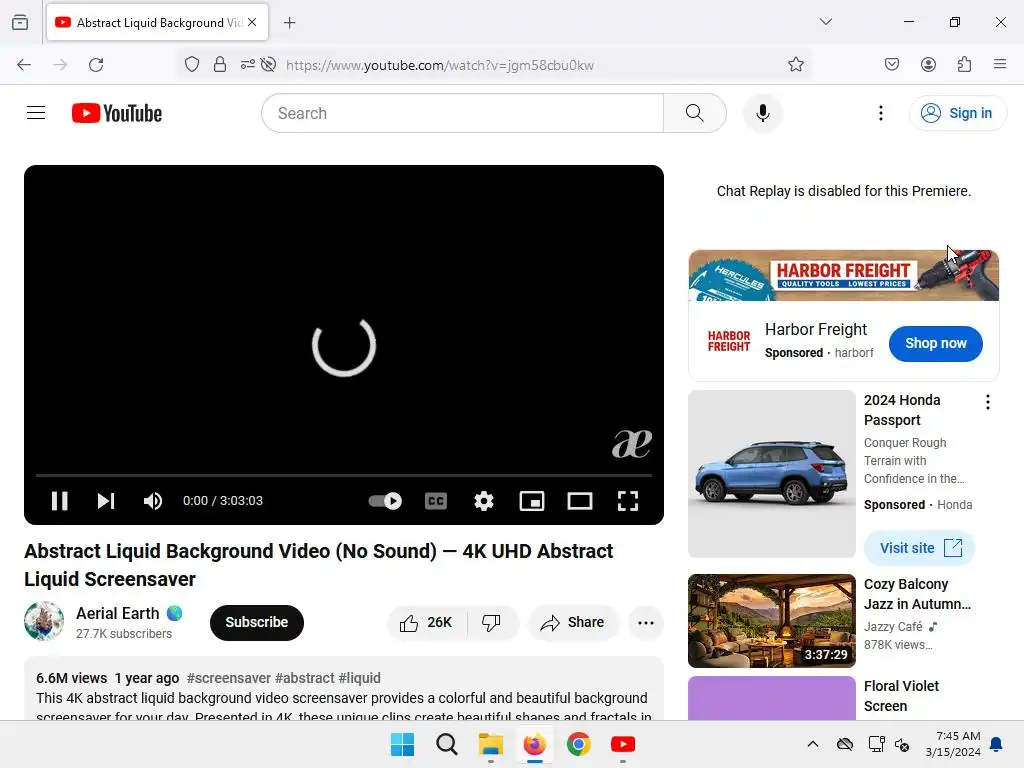Open Aerial Earth channel avatar

[x=44, y=621]
